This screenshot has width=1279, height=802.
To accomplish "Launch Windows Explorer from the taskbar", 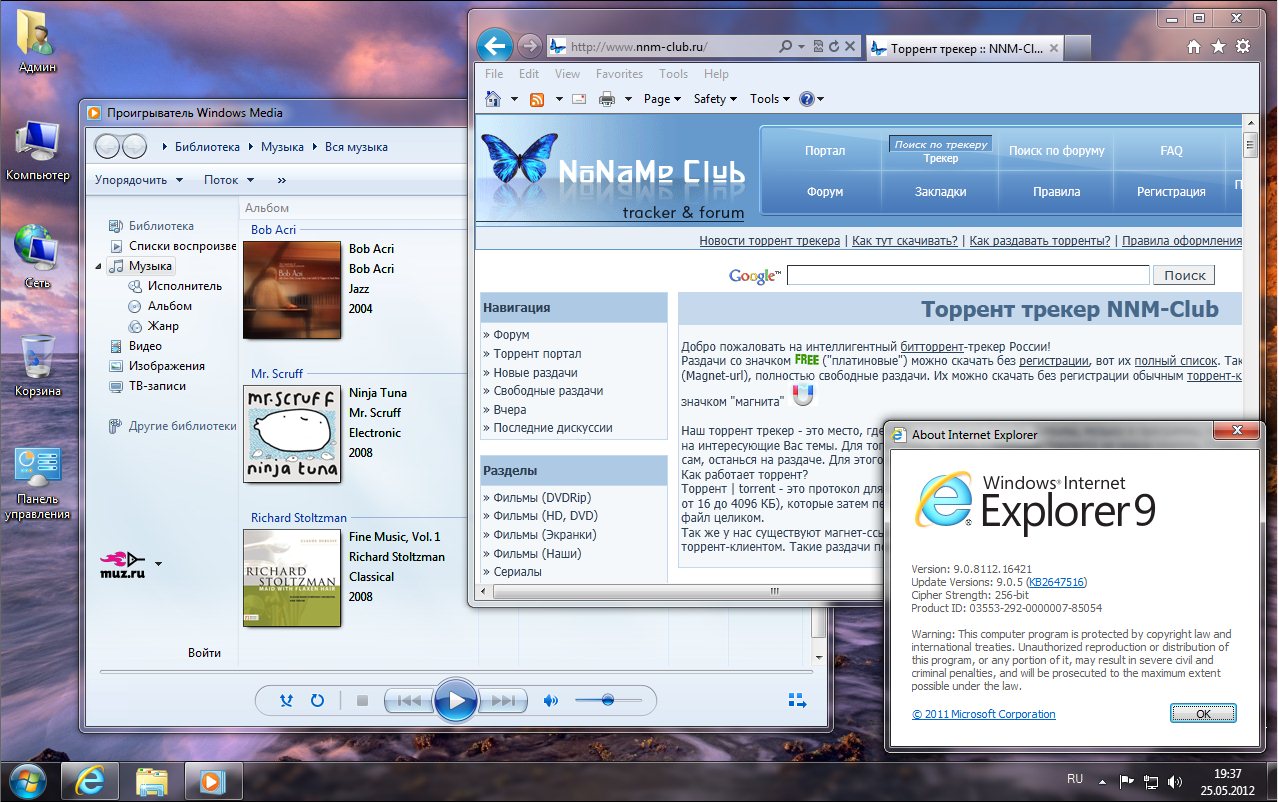I will [x=152, y=779].
